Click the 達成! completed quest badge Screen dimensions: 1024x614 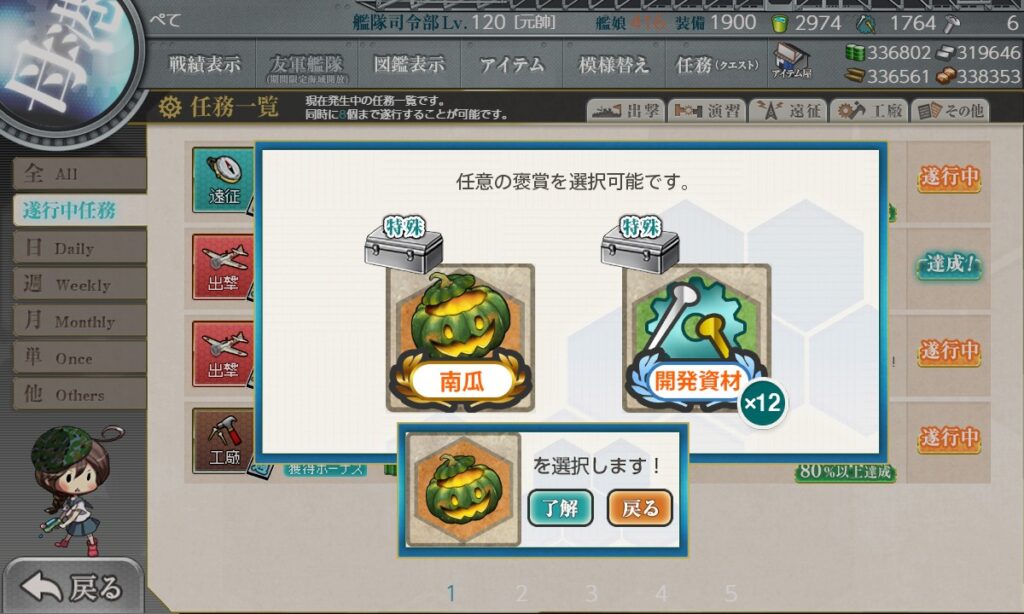pos(950,264)
